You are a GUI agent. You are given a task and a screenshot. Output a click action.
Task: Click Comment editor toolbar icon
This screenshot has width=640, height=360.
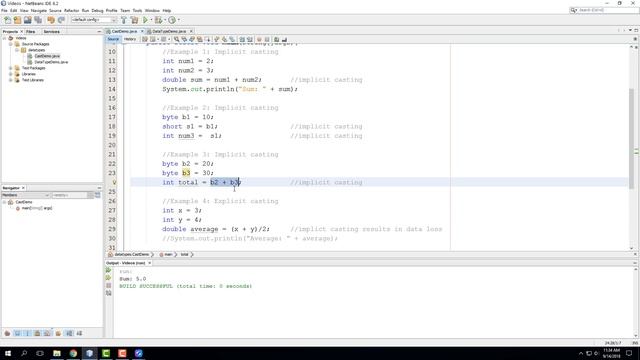[x=276, y=39]
